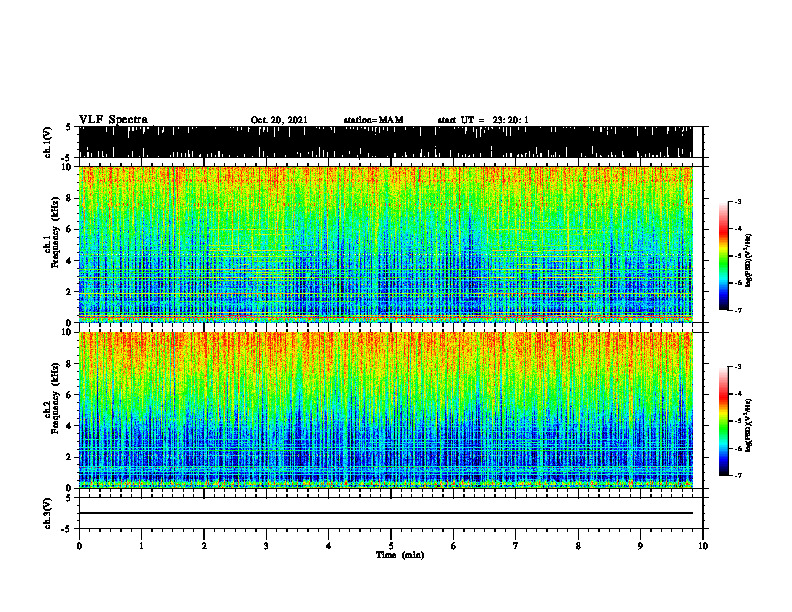Select the ch.2 "Frequency (kHz)" axis label
The image size is (792, 612).
pyautogui.click(x=55, y=398)
